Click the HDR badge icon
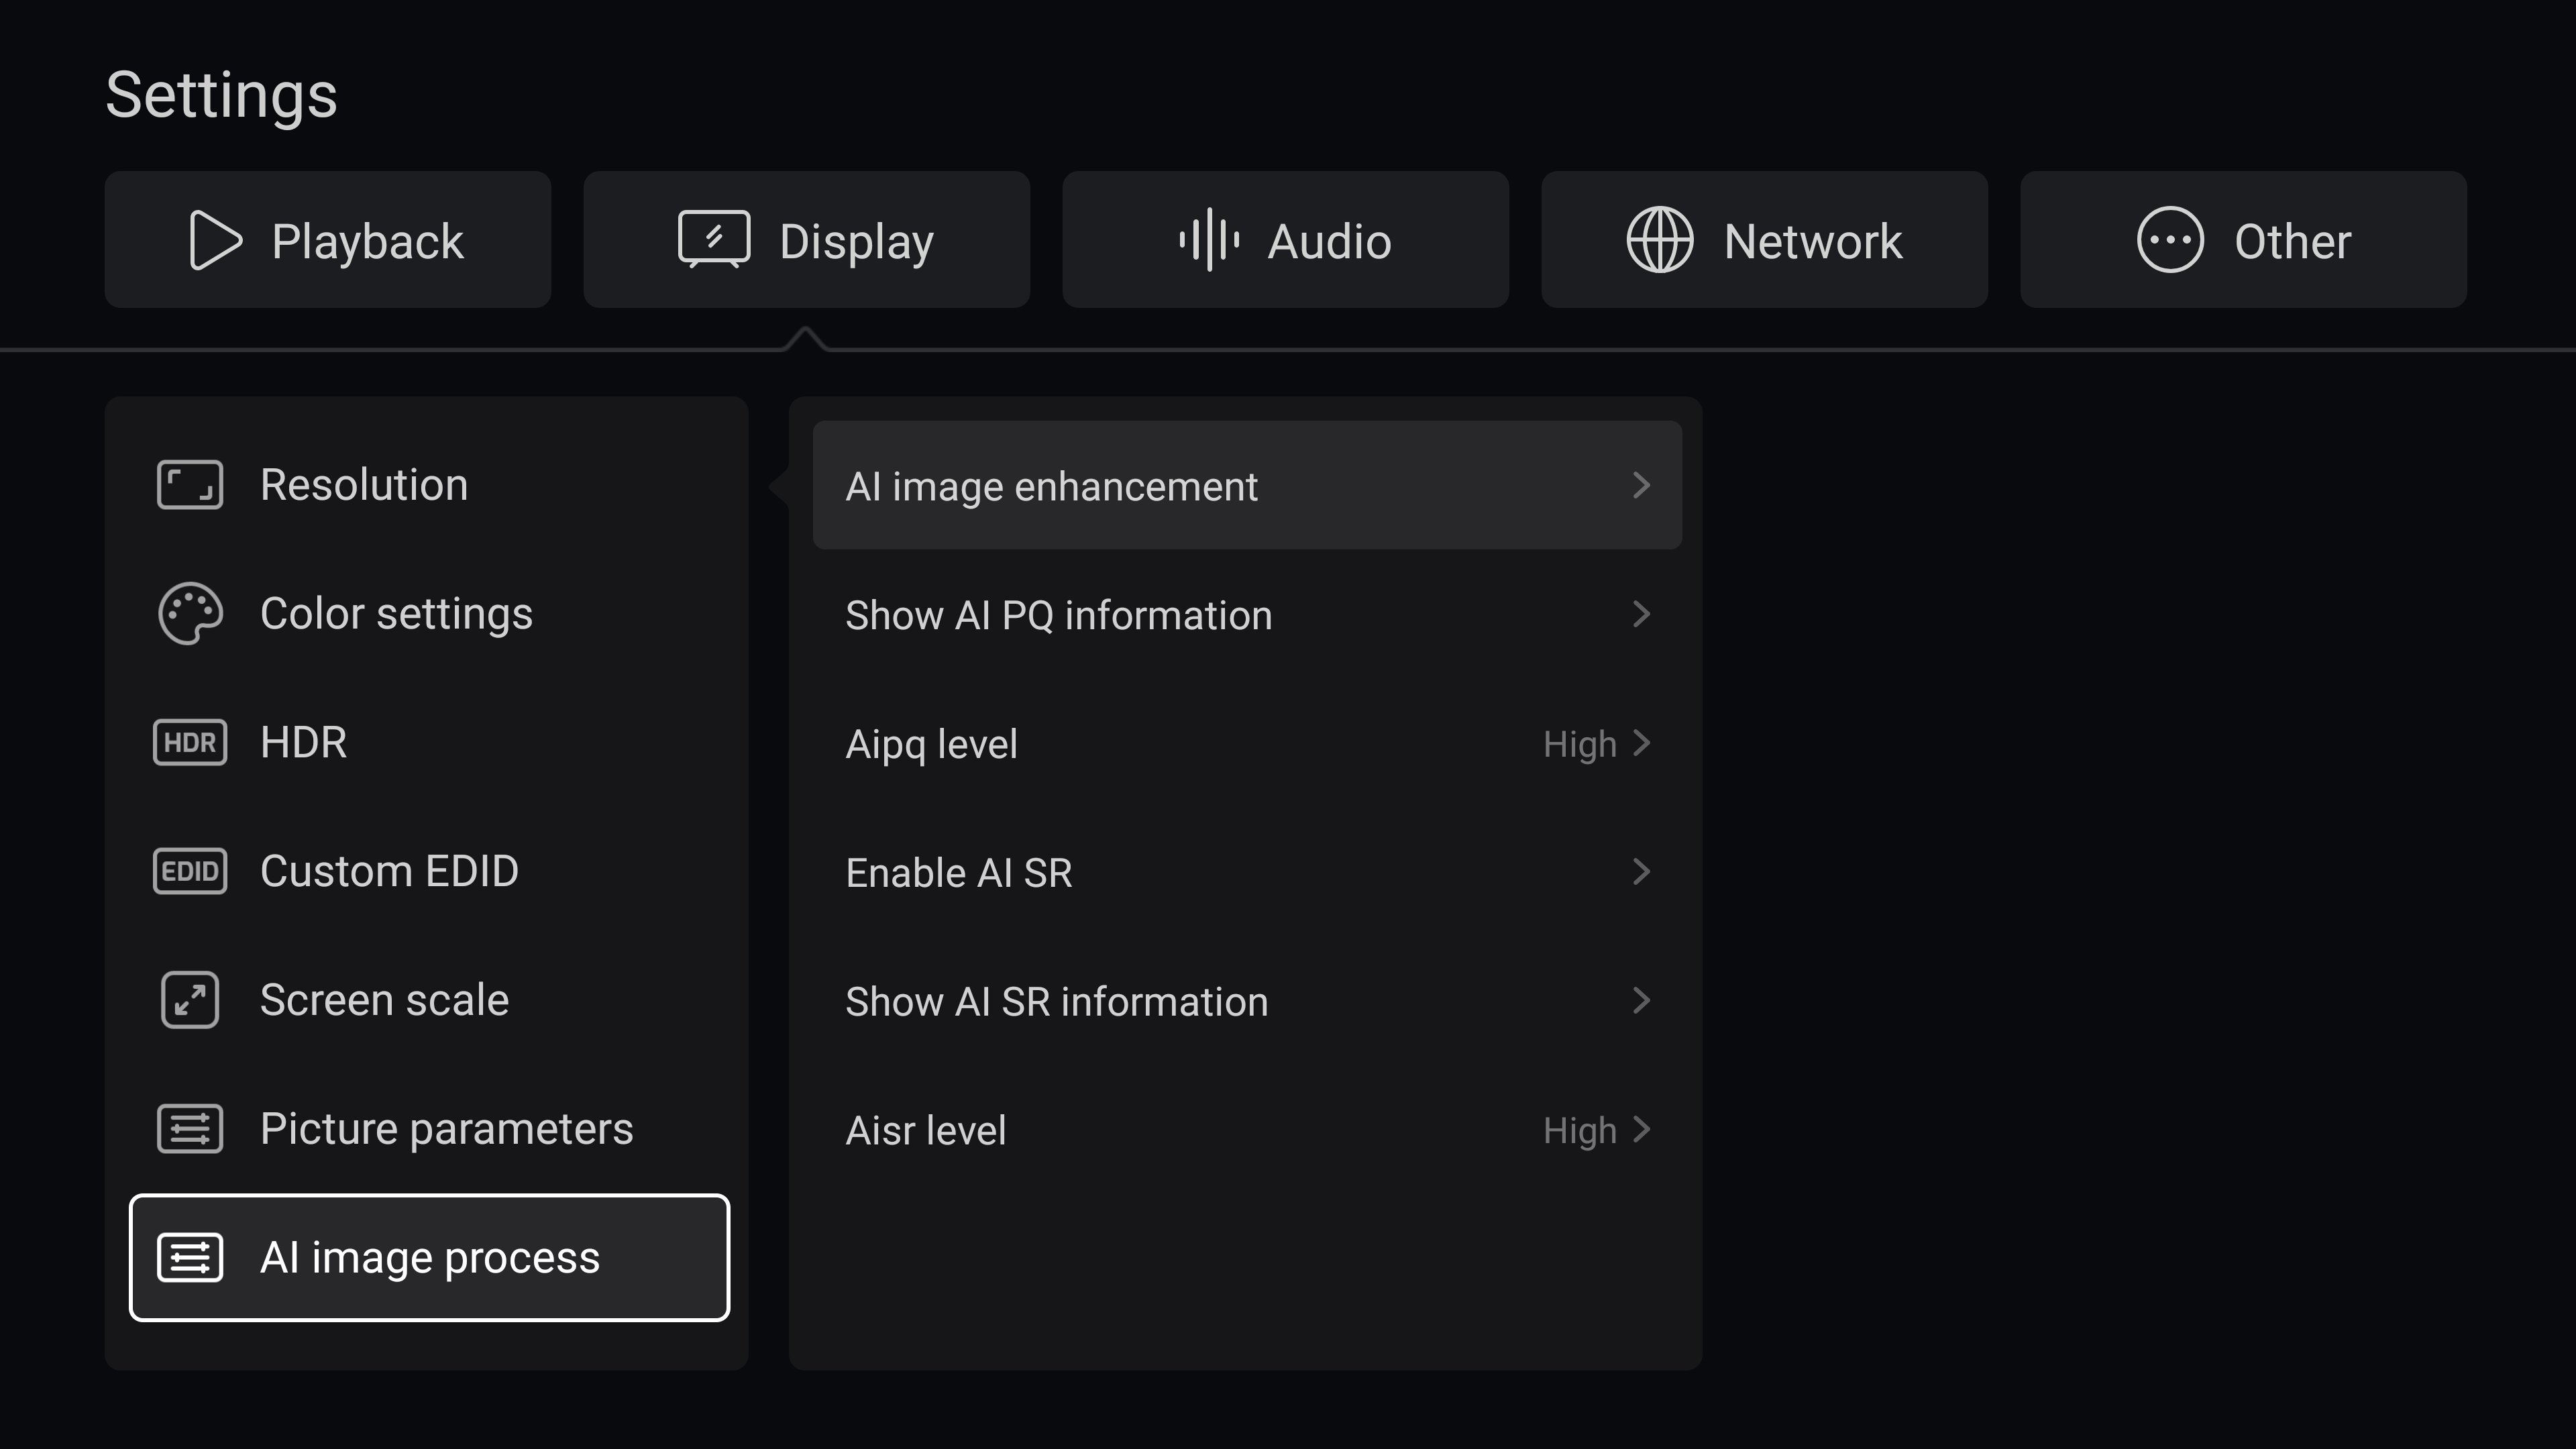The width and height of the screenshot is (2576, 1449). point(190,742)
